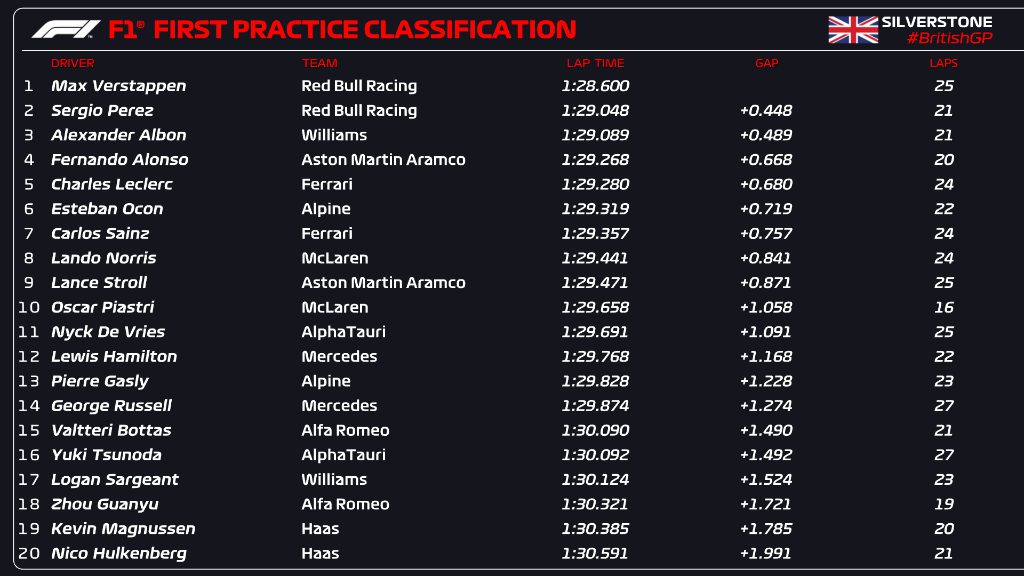Click the TEAM column header
Image resolution: width=1024 pixels, height=576 pixels.
point(319,63)
